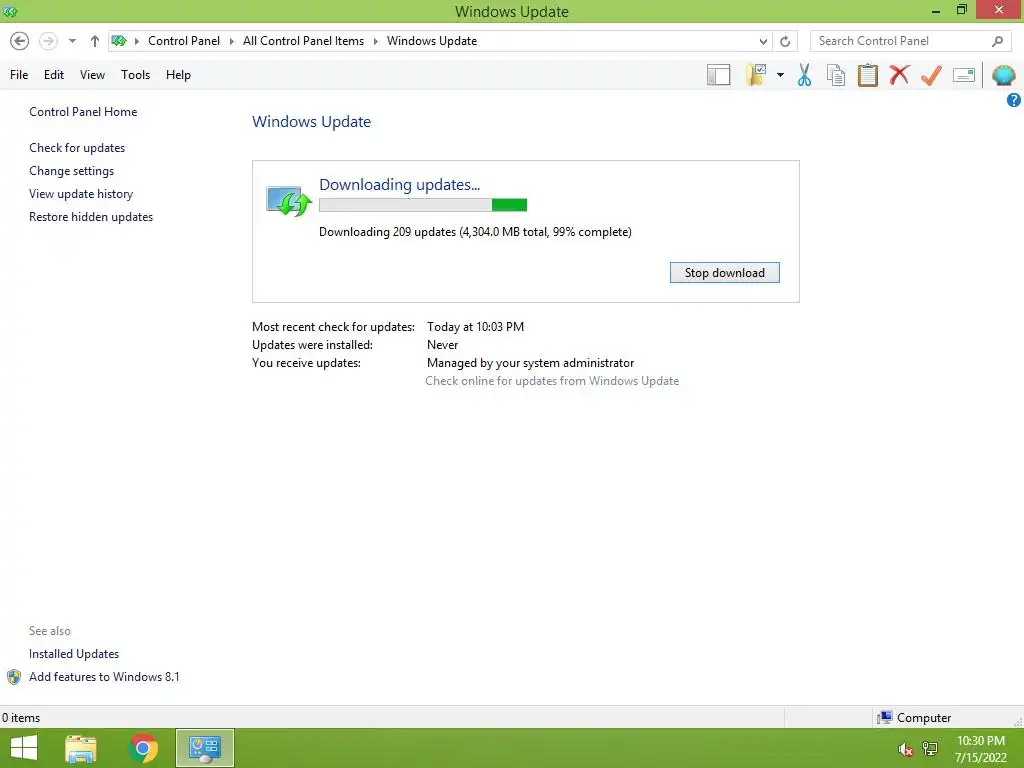Click the Back navigation arrow
The image size is (1024, 768).
(x=20, y=41)
